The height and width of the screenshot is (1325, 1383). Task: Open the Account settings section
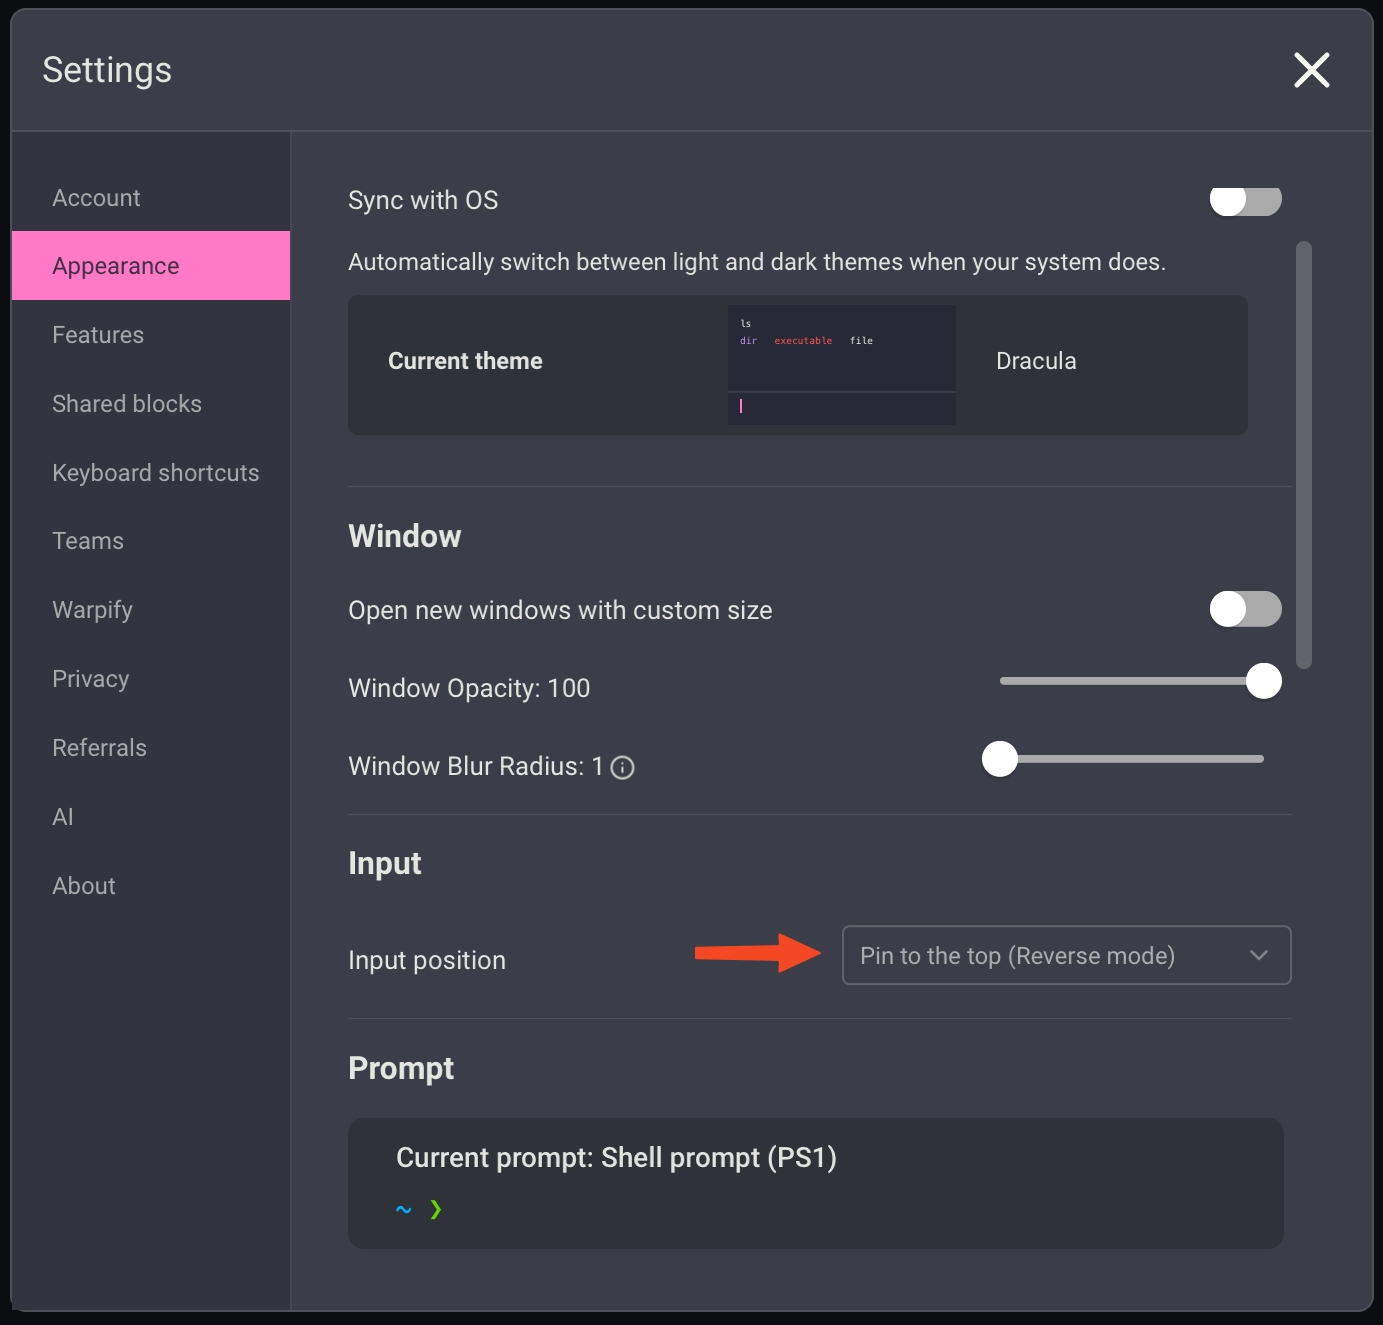(96, 198)
